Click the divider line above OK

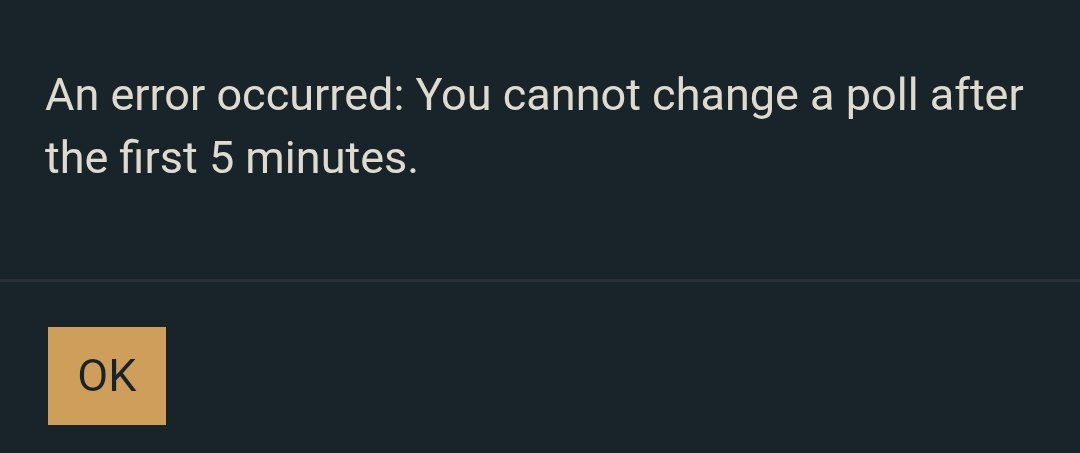540,281
